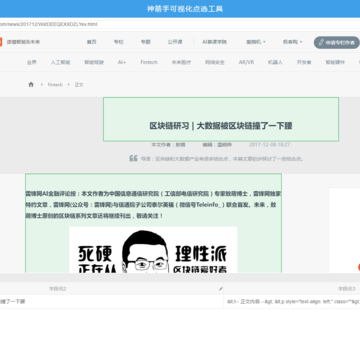360x360 pixels.
Task: Select the AR/VR category tab
Action: (x=246, y=62)
